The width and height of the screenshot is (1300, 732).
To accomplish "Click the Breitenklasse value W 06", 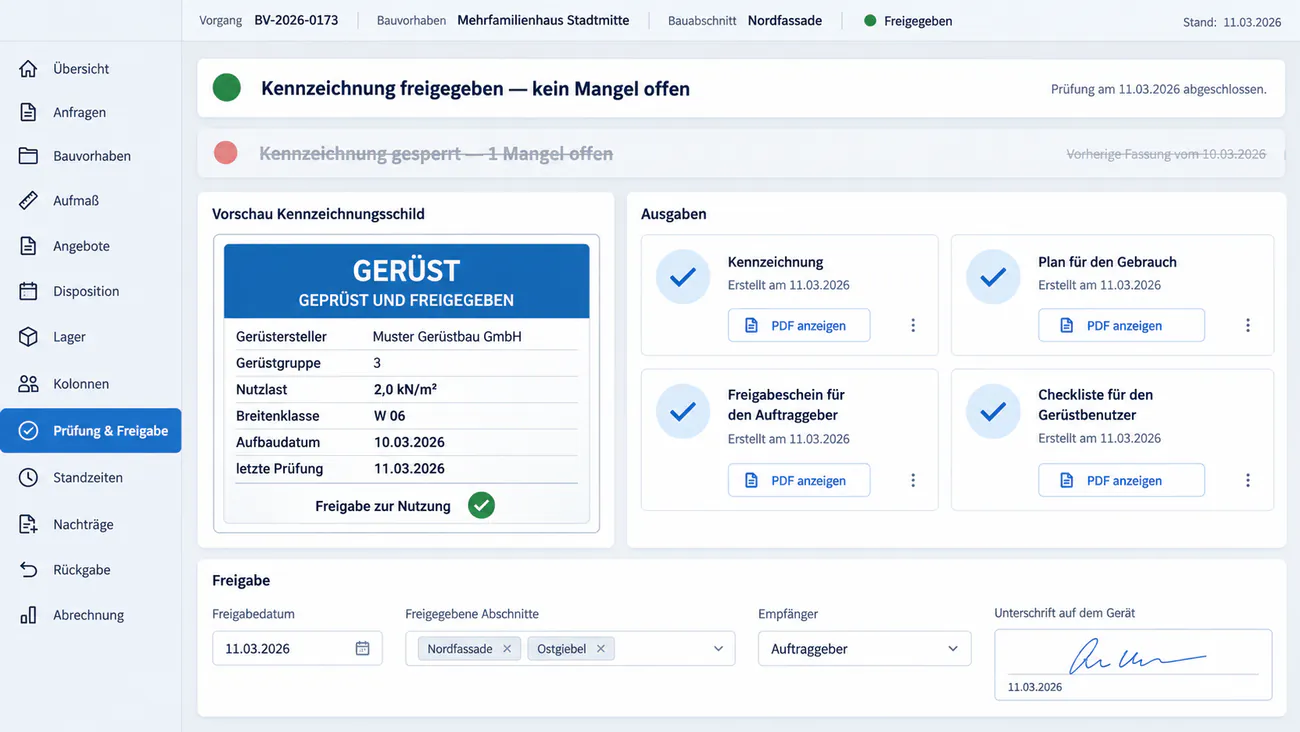I will (x=390, y=415).
